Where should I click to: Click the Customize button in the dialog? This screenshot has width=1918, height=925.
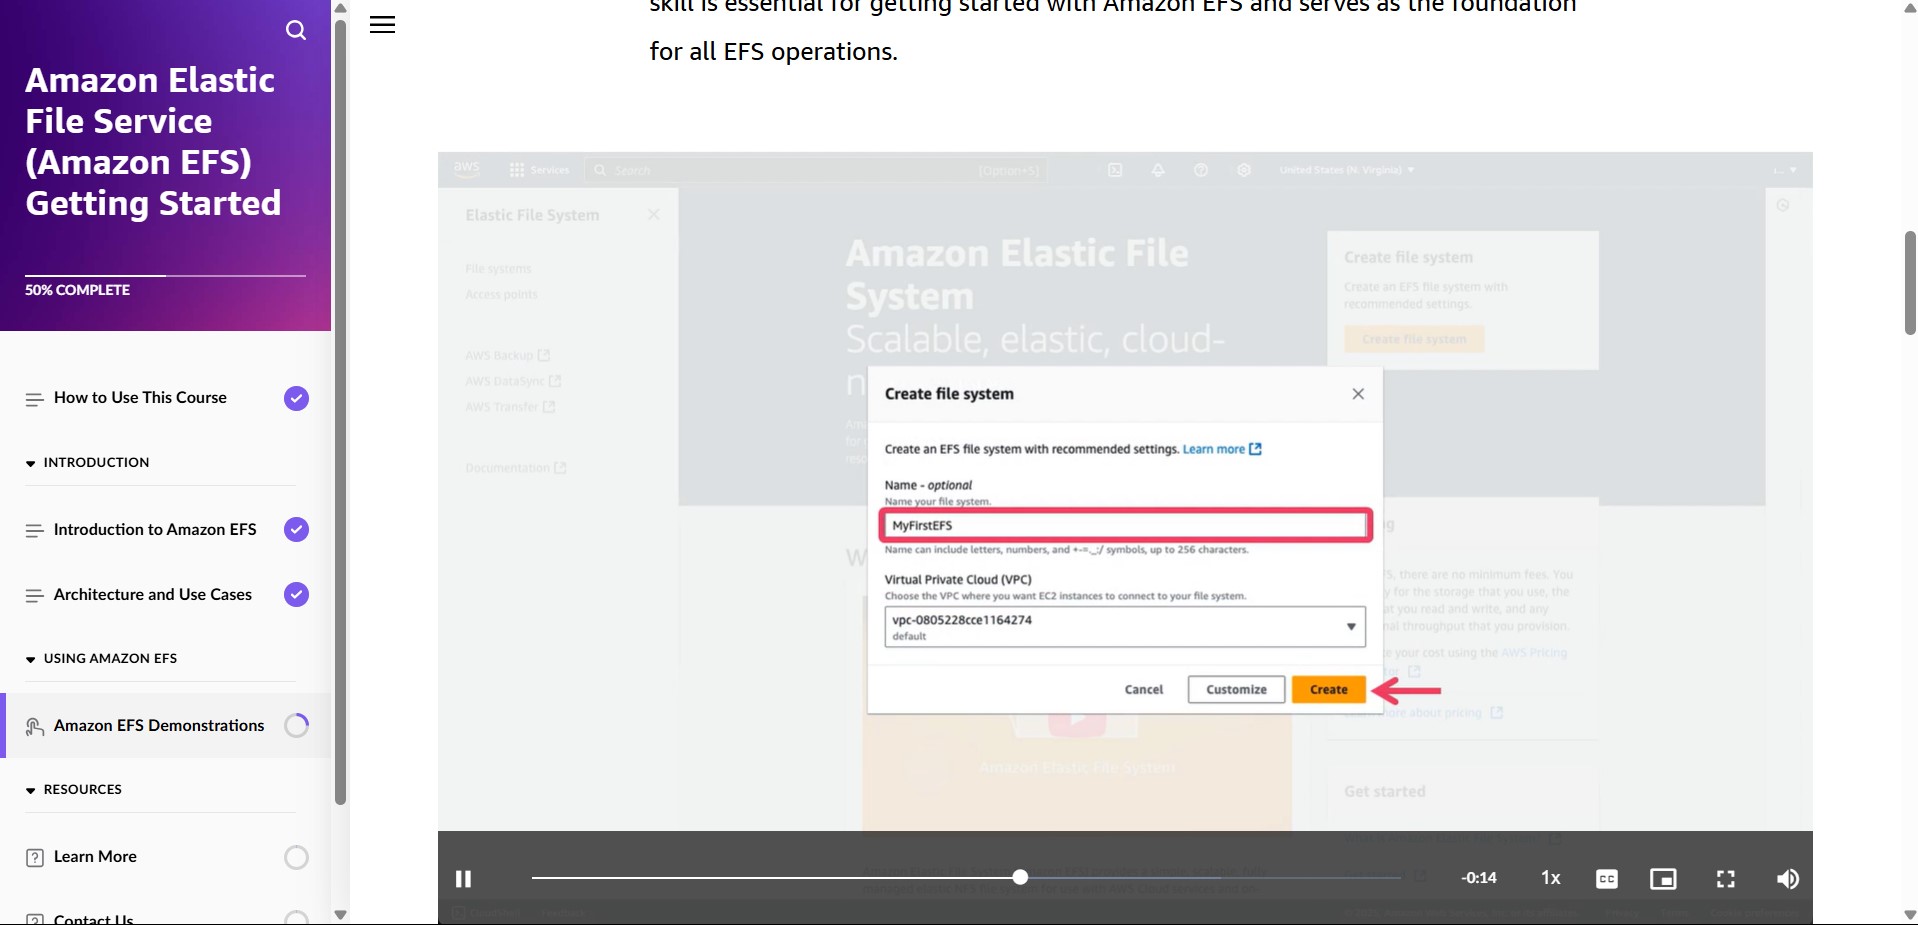pos(1236,689)
